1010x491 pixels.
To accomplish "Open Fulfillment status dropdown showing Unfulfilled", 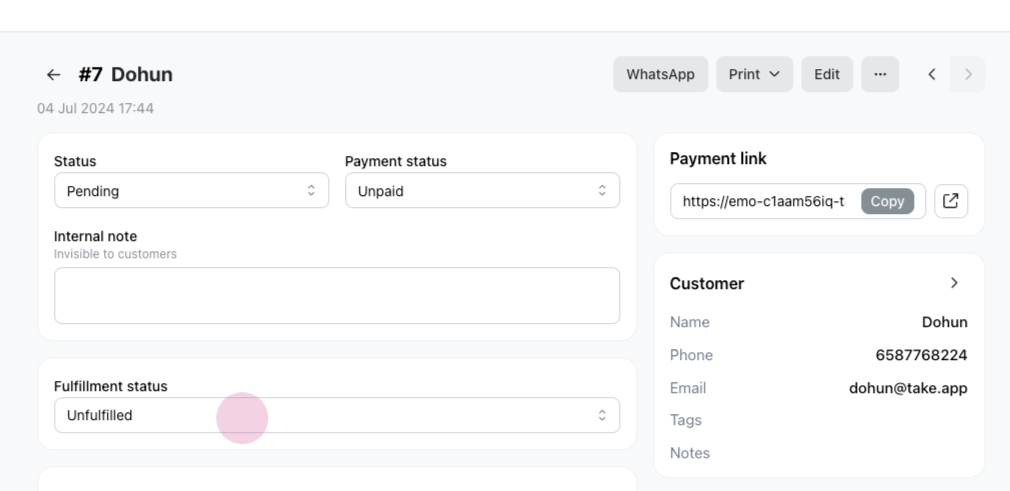I will 337,415.
